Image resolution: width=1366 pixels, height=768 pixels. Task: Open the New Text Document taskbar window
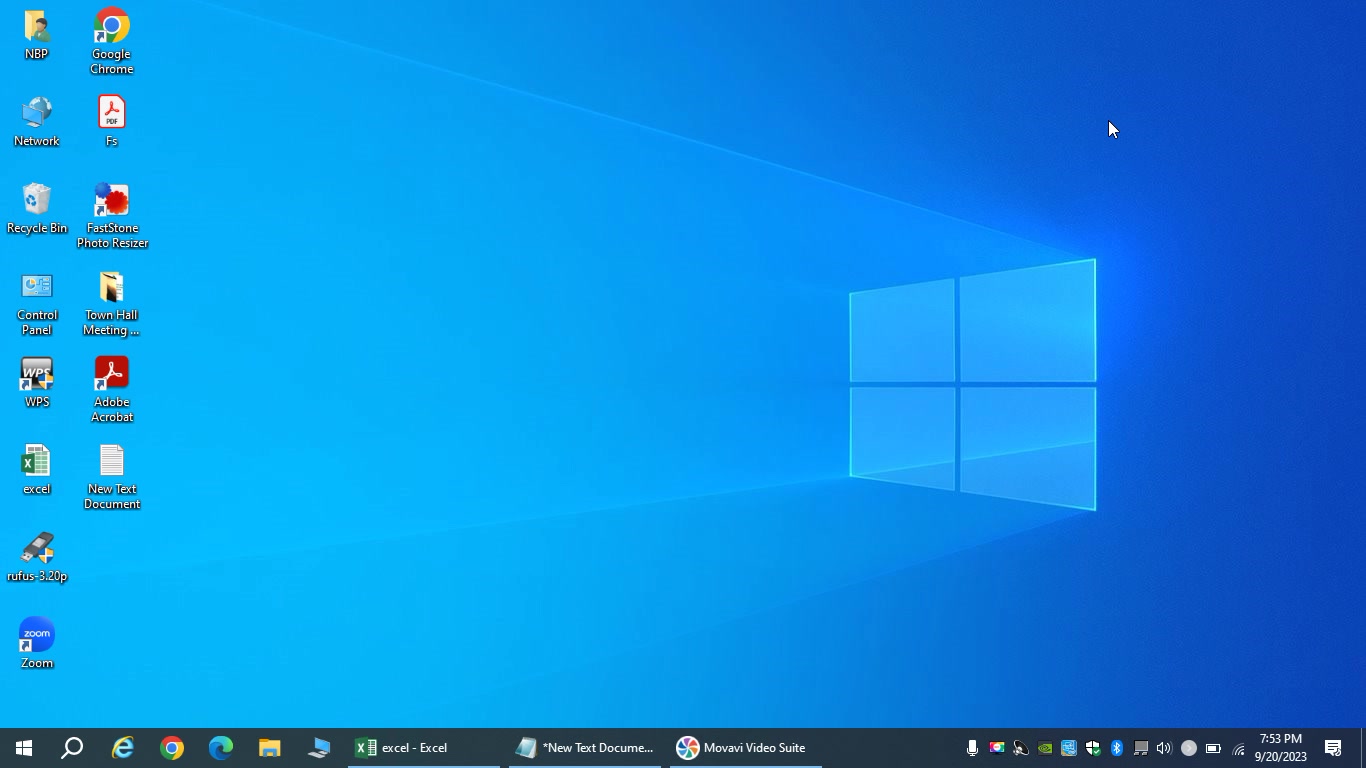pos(585,748)
